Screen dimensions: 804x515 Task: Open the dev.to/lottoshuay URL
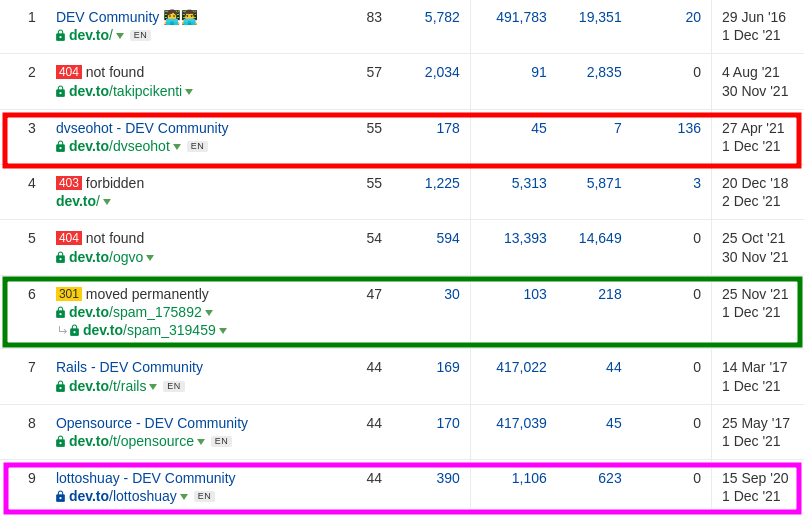[x=123, y=497]
